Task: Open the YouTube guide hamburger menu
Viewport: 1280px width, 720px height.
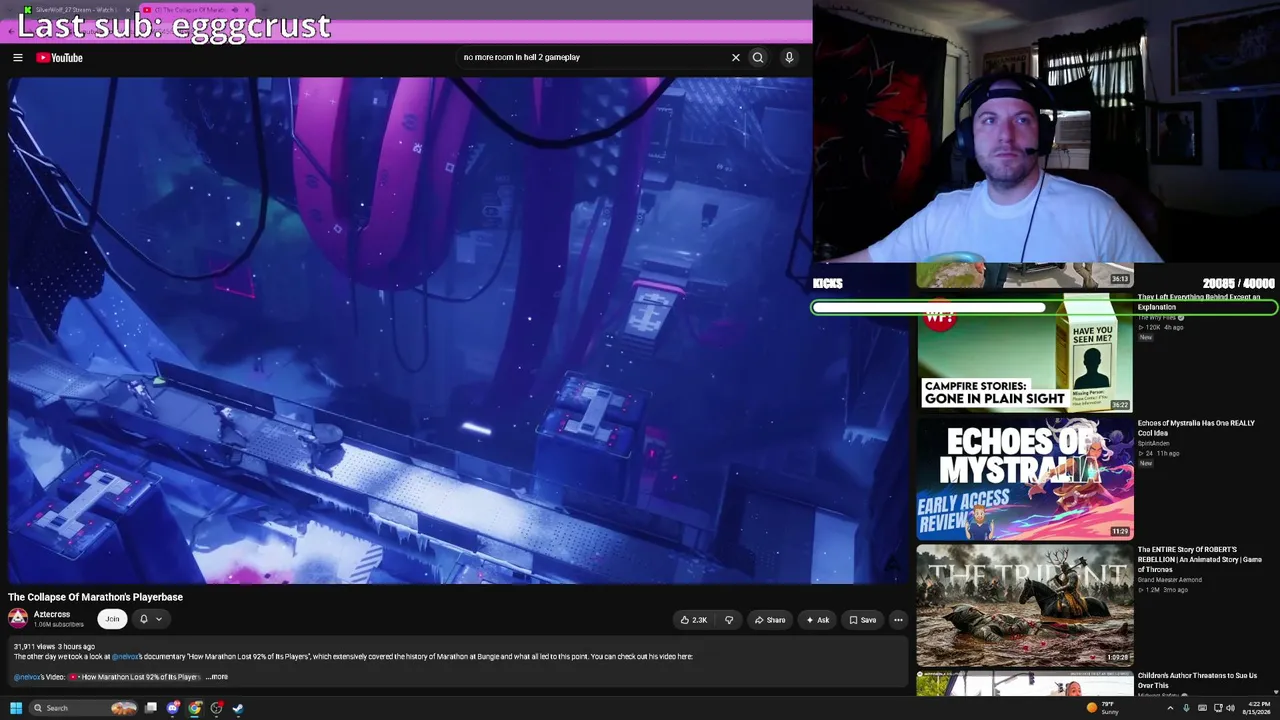Action: (17, 58)
